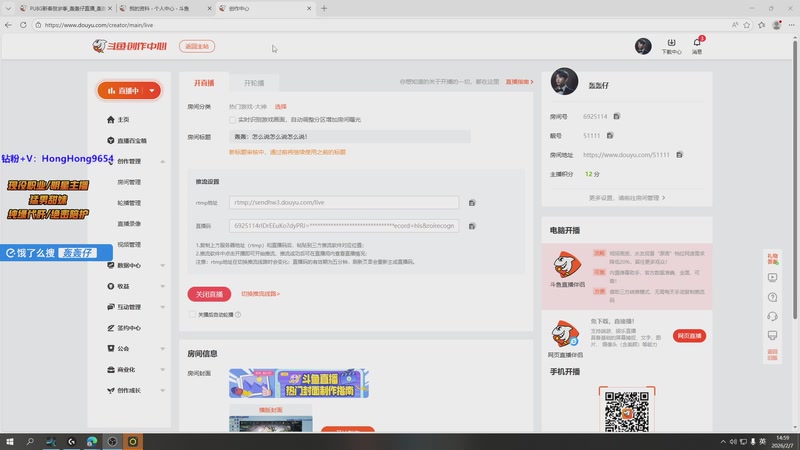This screenshot has width=800, height=450.
Task: Switch to the 开轮播 tab
Action: [x=254, y=83]
